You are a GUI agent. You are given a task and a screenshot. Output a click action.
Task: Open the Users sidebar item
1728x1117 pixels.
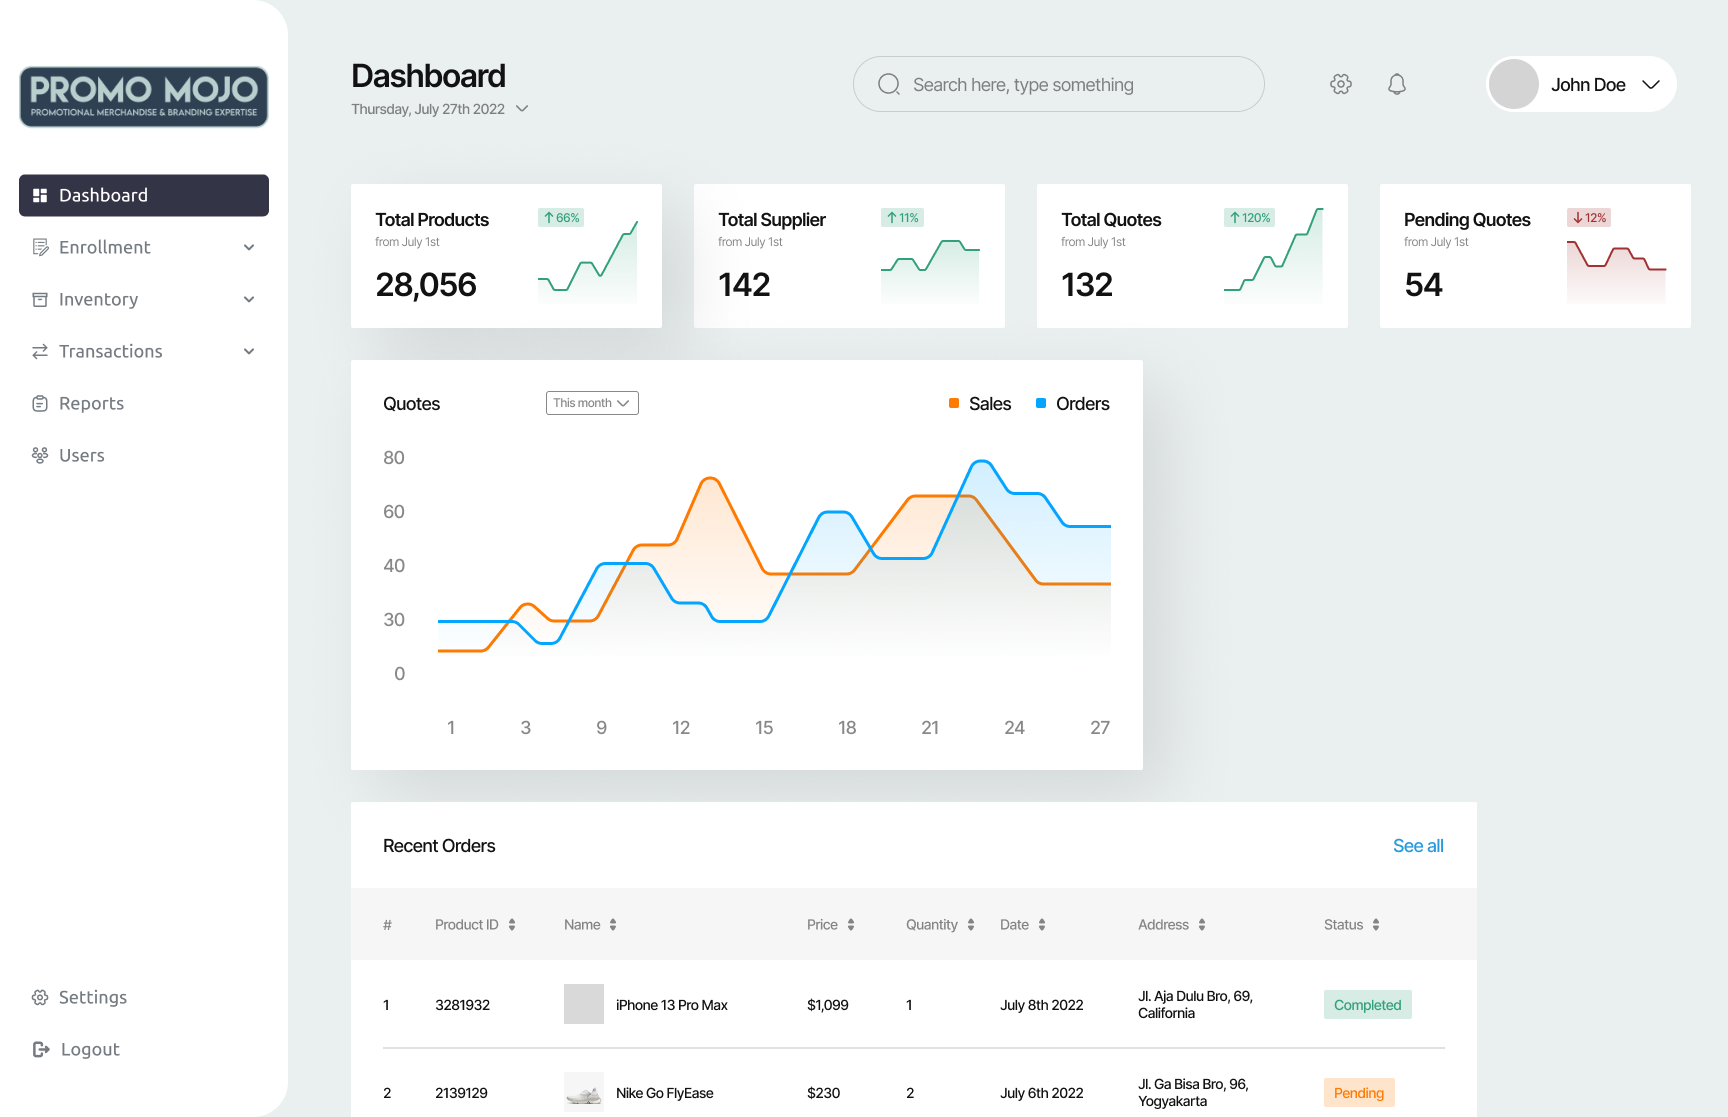pyautogui.click(x=81, y=455)
